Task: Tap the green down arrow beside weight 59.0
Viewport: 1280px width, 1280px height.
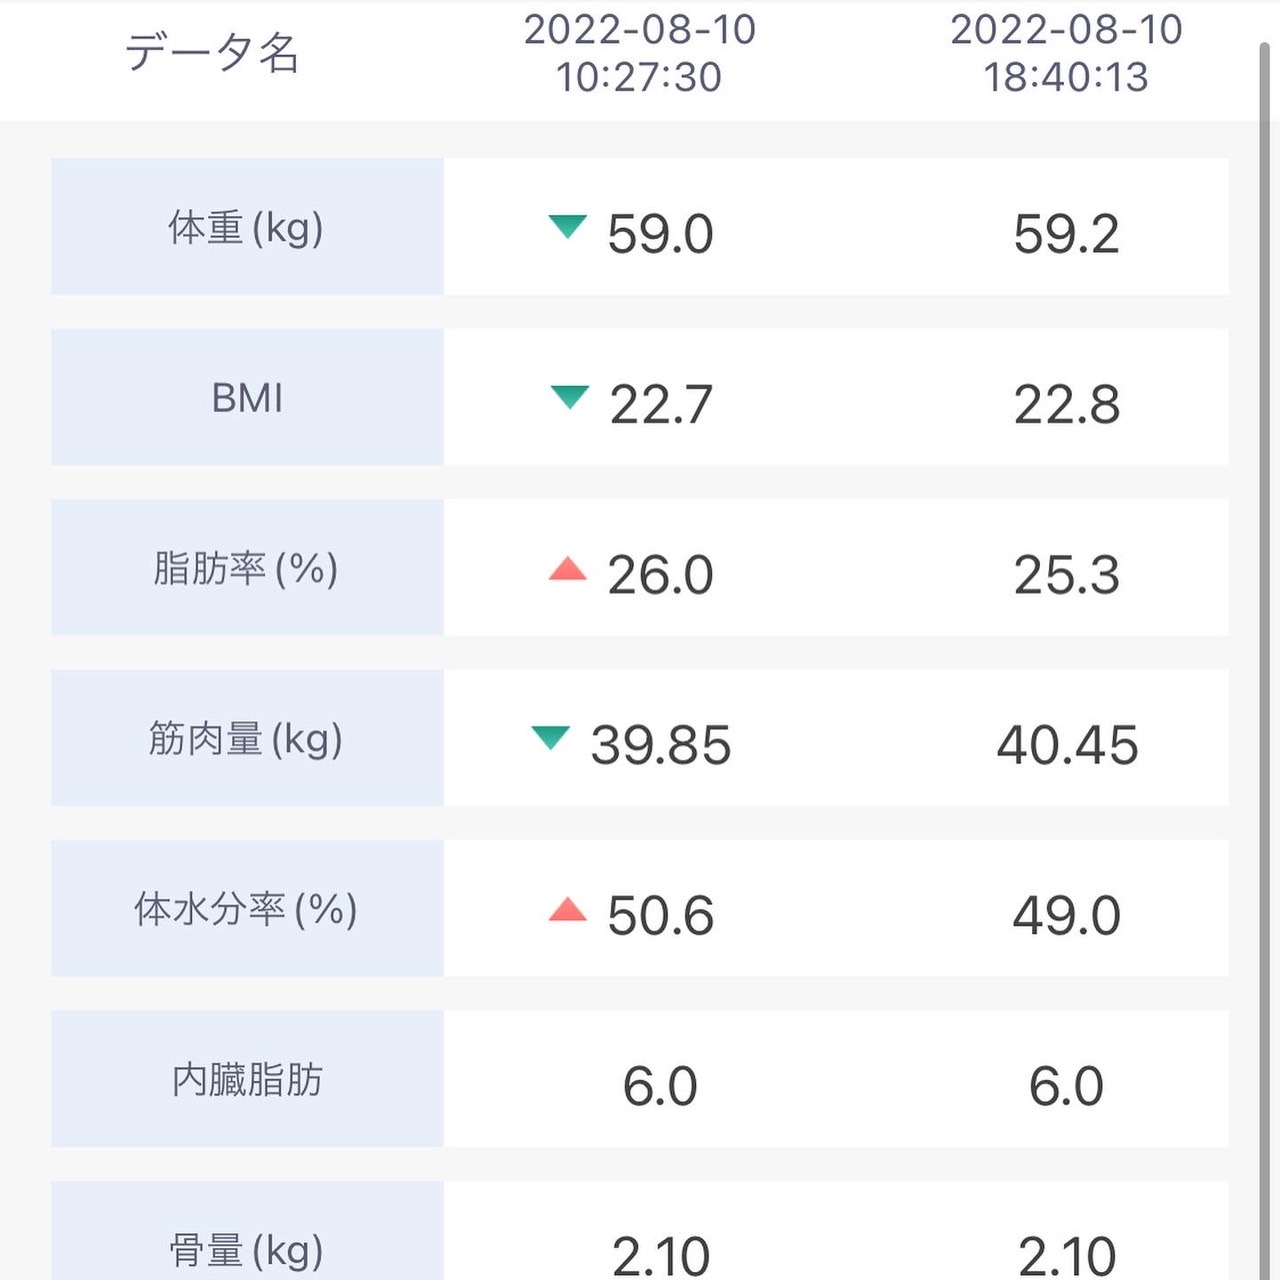Action: point(568,226)
